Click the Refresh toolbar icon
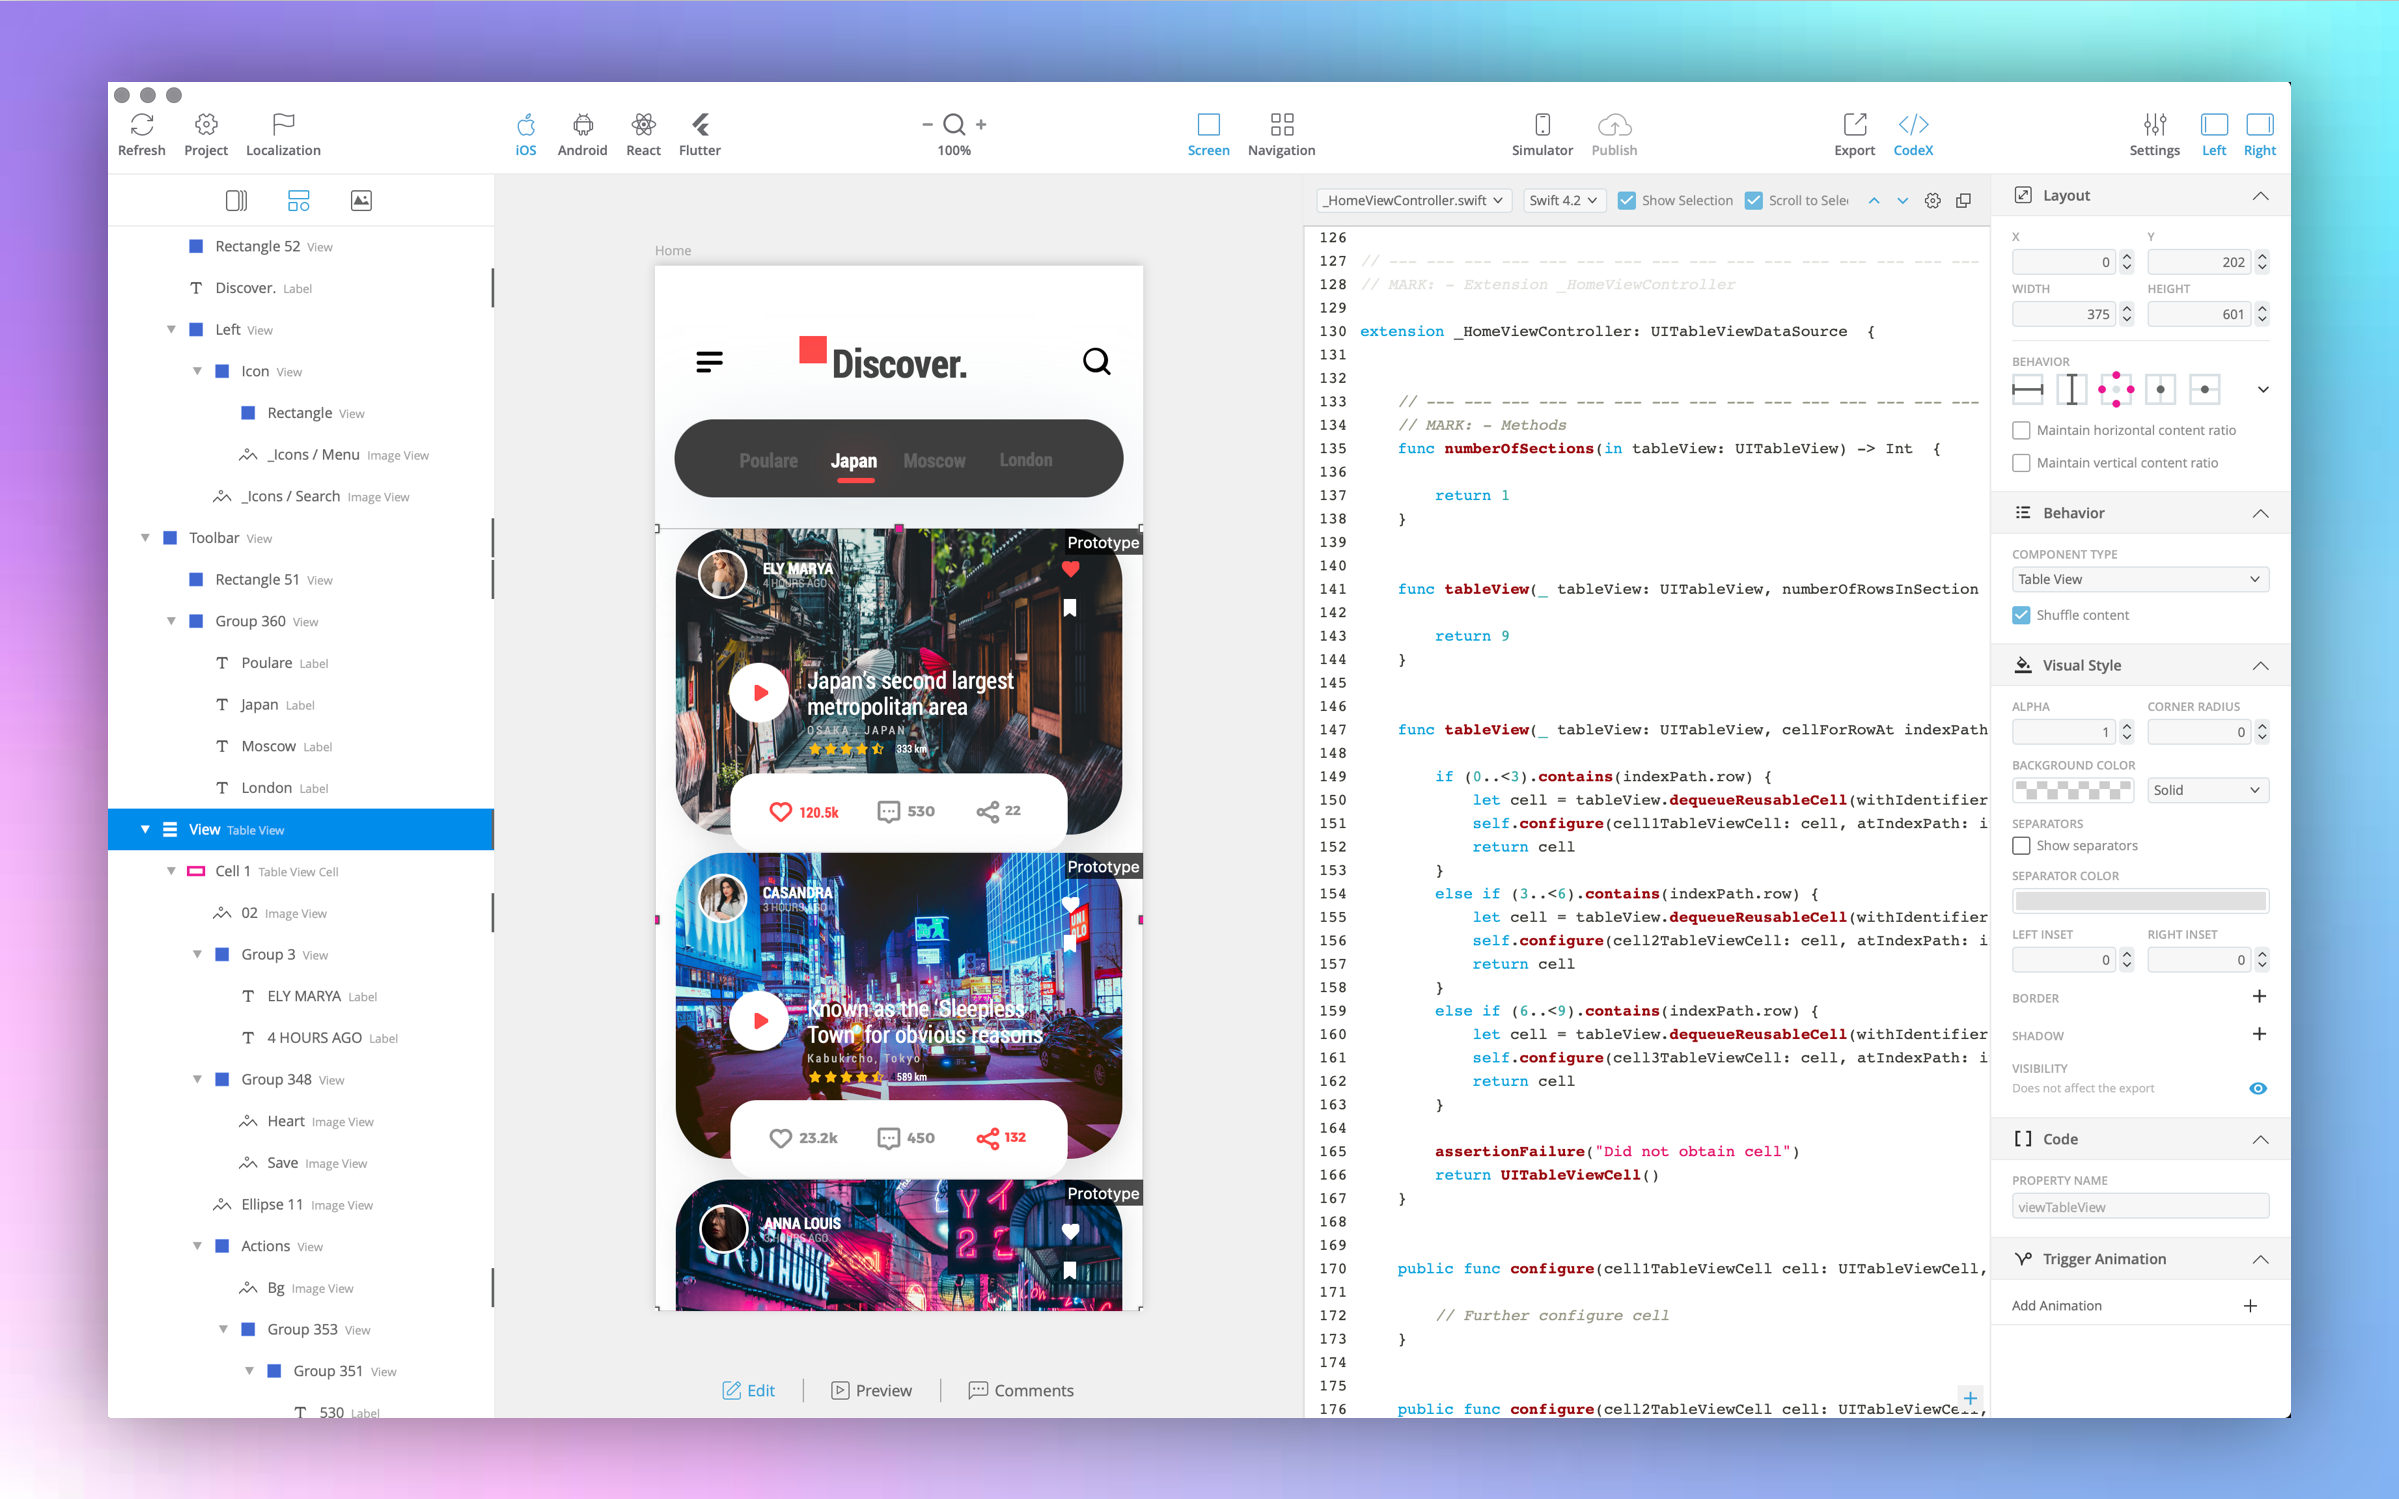This screenshot has height=1499, width=2399. pyautogui.click(x=142, y=125)
